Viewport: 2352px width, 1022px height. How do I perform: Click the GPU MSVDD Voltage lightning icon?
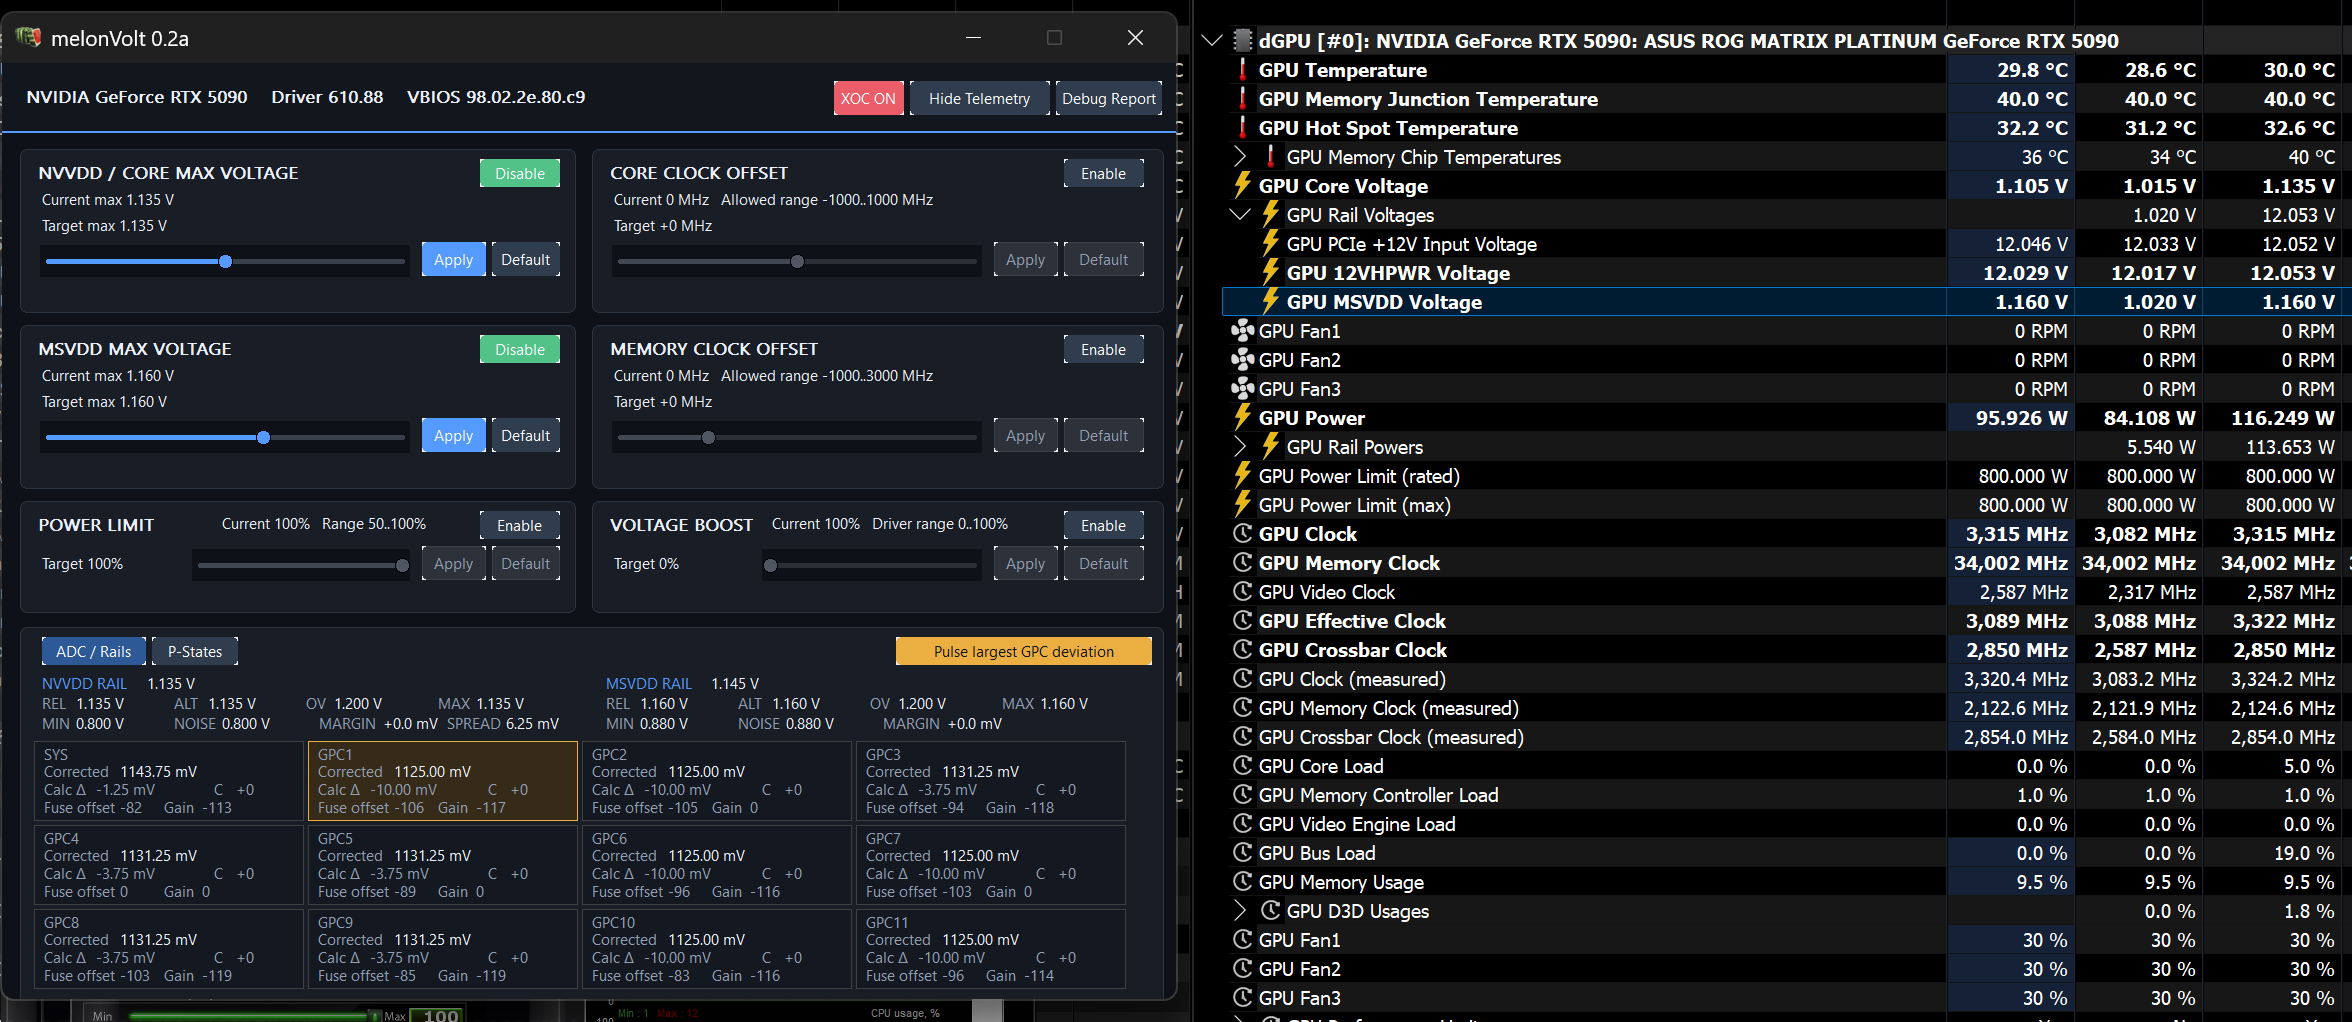point(1270,302)
